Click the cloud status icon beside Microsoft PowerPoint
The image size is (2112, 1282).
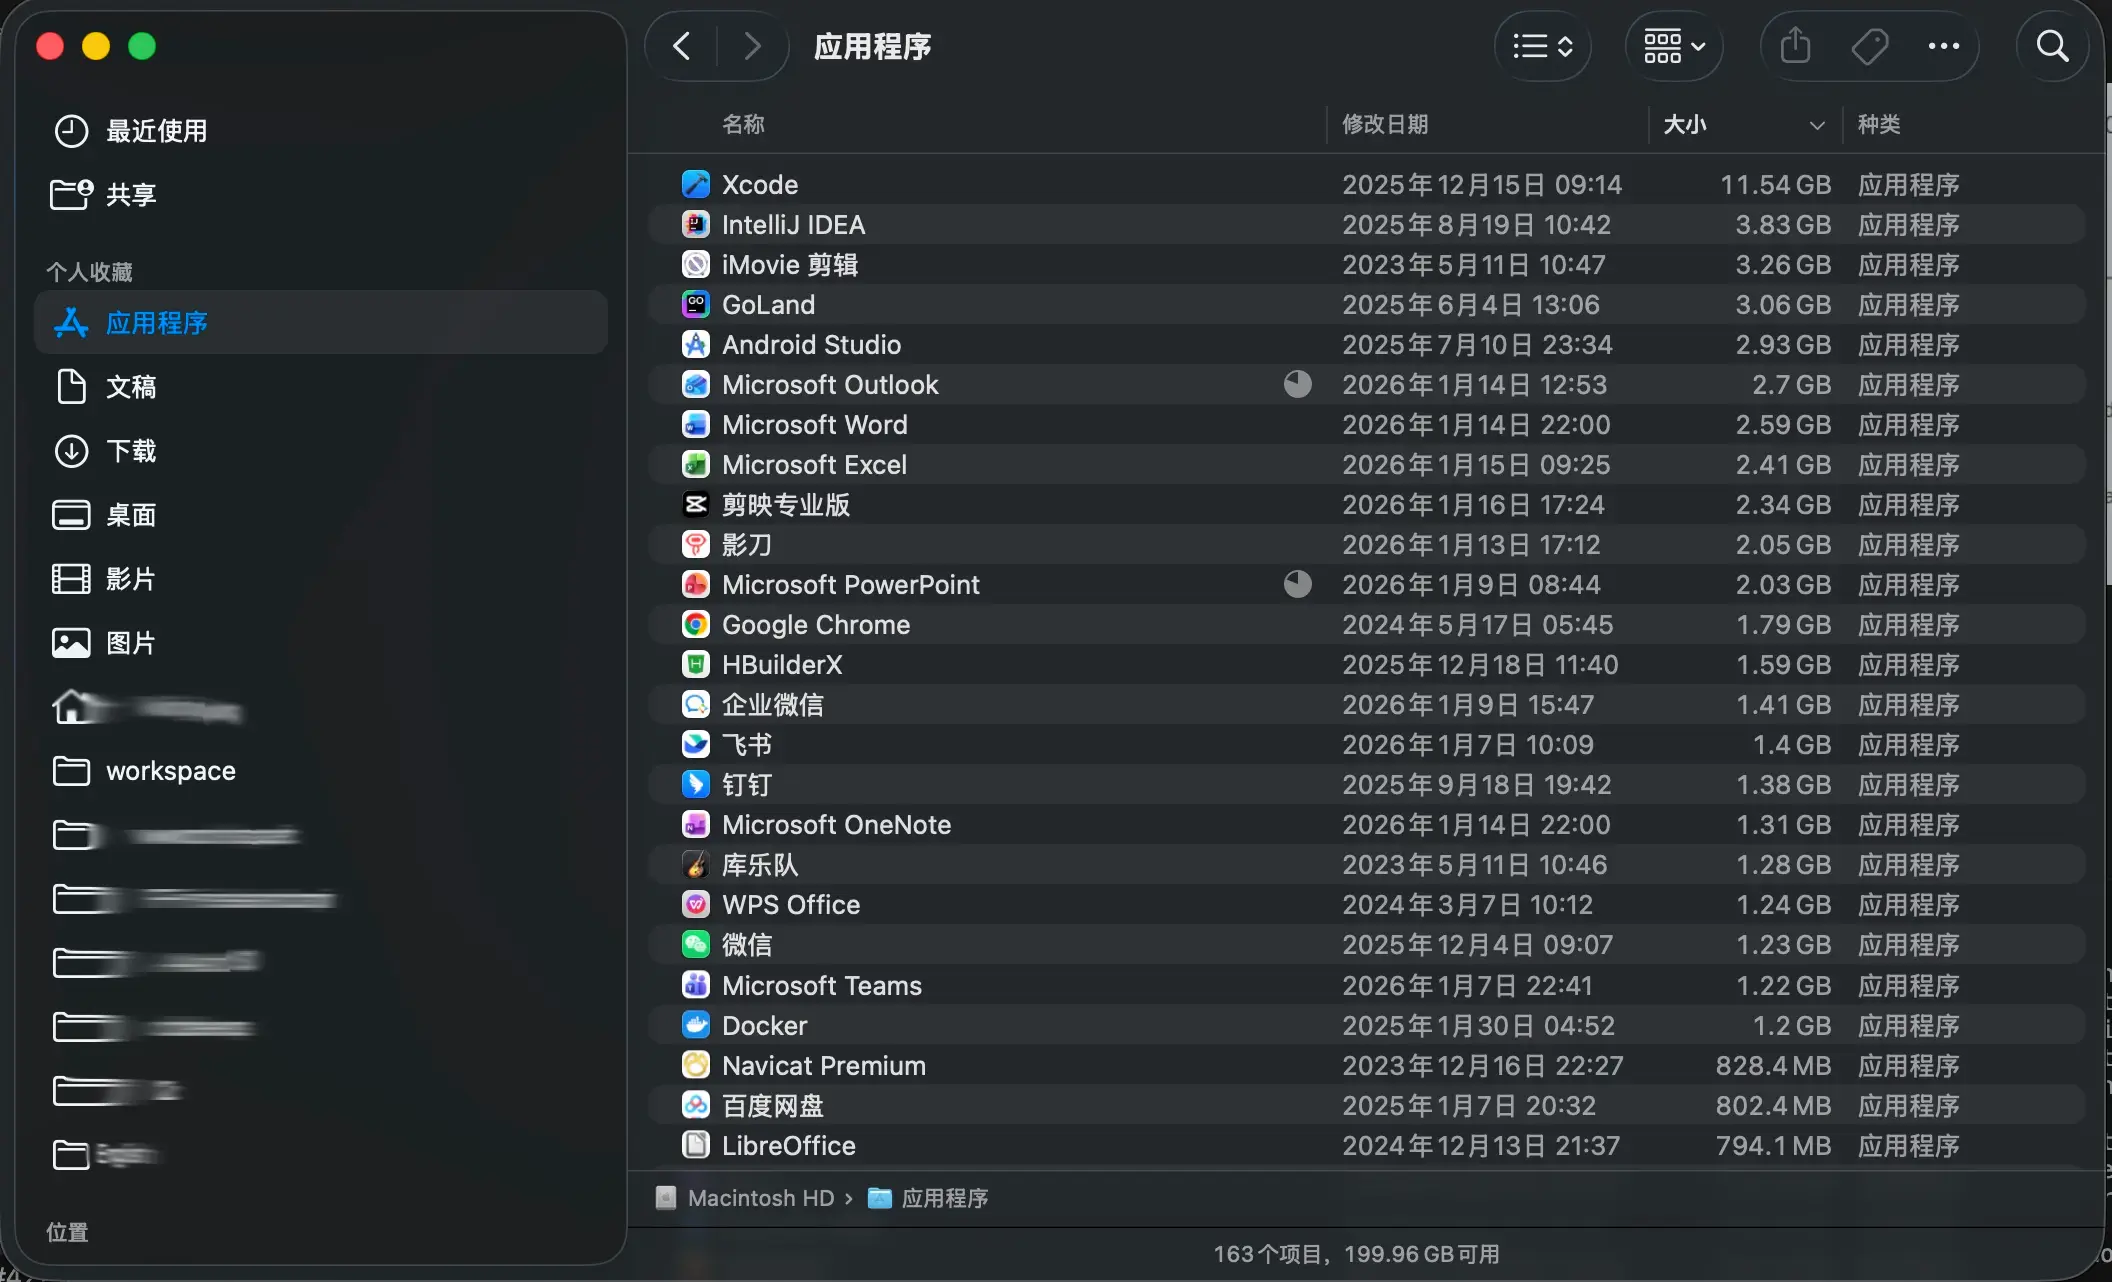(x=1297, y=584)
